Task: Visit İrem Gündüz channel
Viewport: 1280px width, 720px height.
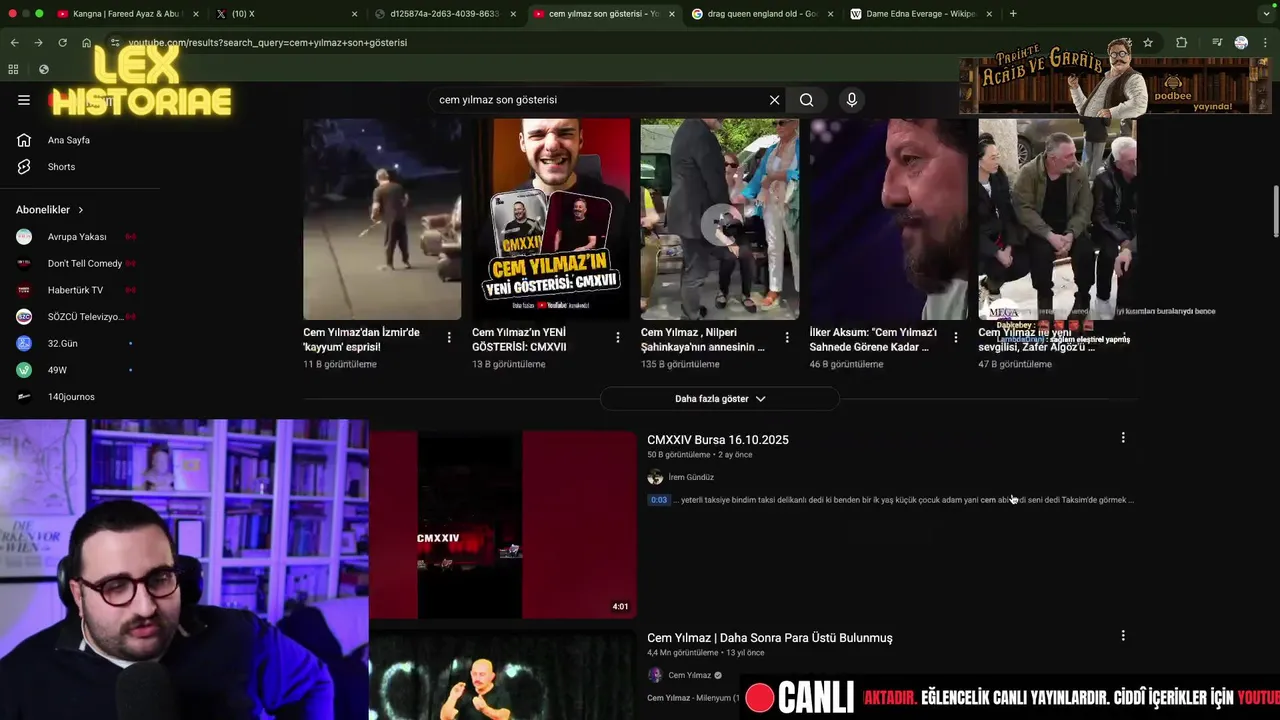Action: [691, 478]
